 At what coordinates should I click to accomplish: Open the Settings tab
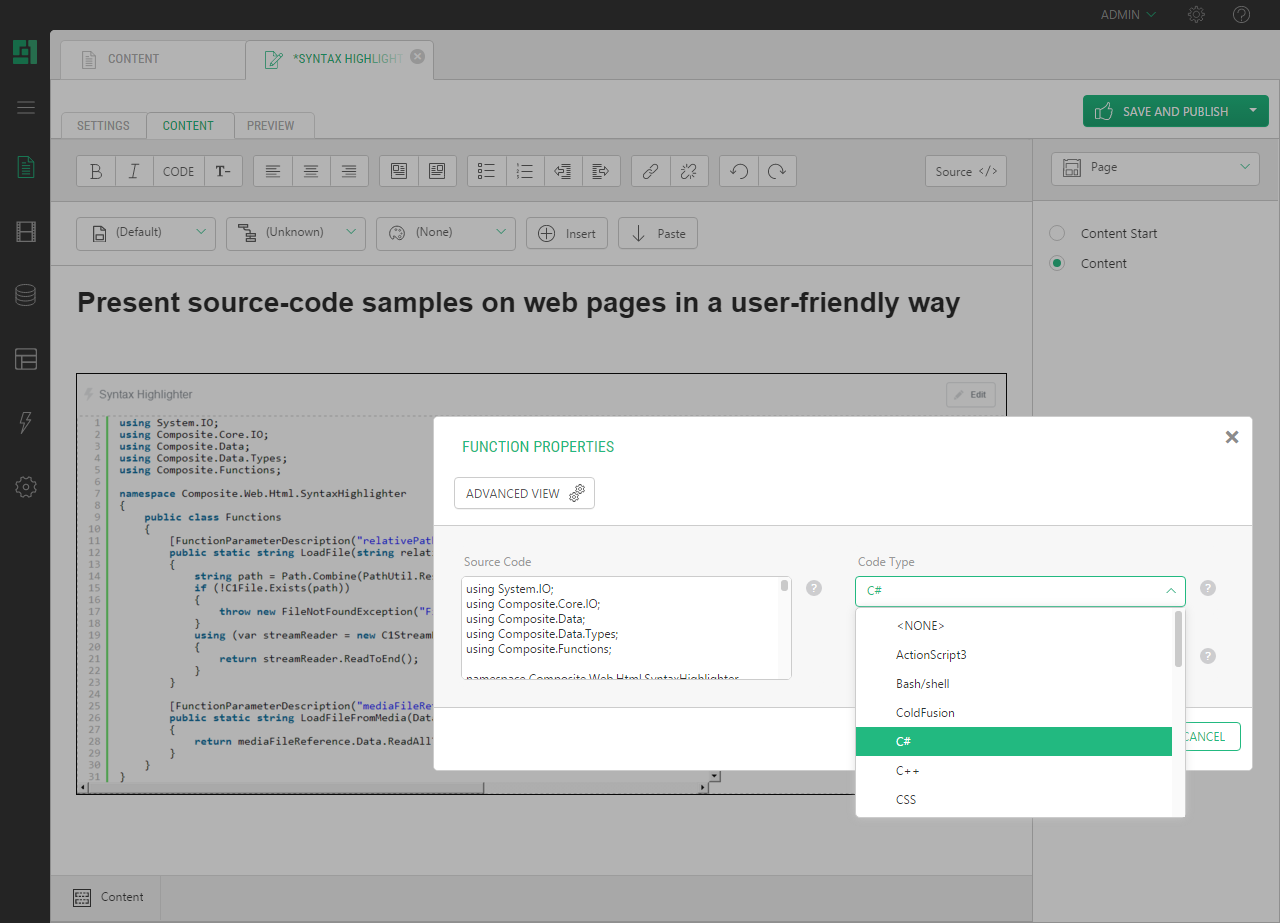[x=103, y=126]
